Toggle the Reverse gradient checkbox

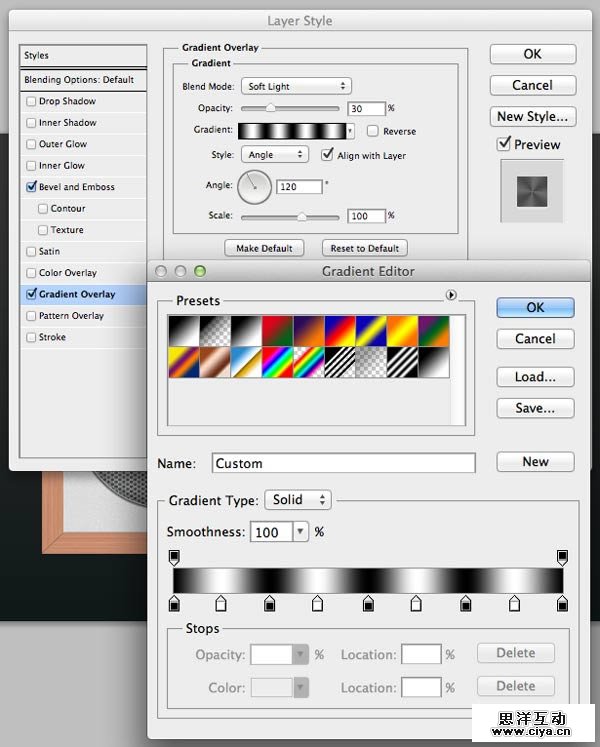pyautogui.click(x=373, y=131)
